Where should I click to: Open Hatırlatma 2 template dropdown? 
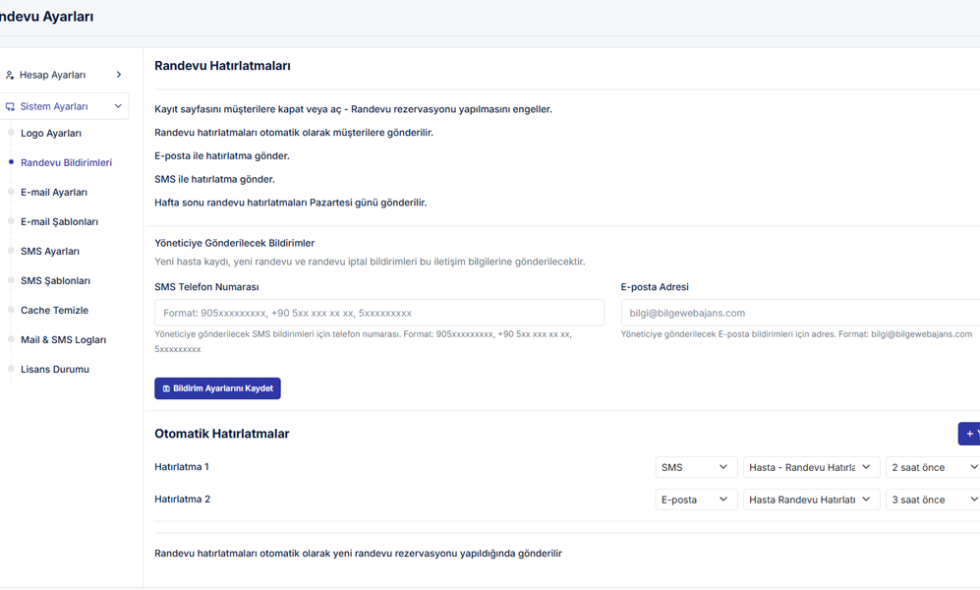click(811, 499)
